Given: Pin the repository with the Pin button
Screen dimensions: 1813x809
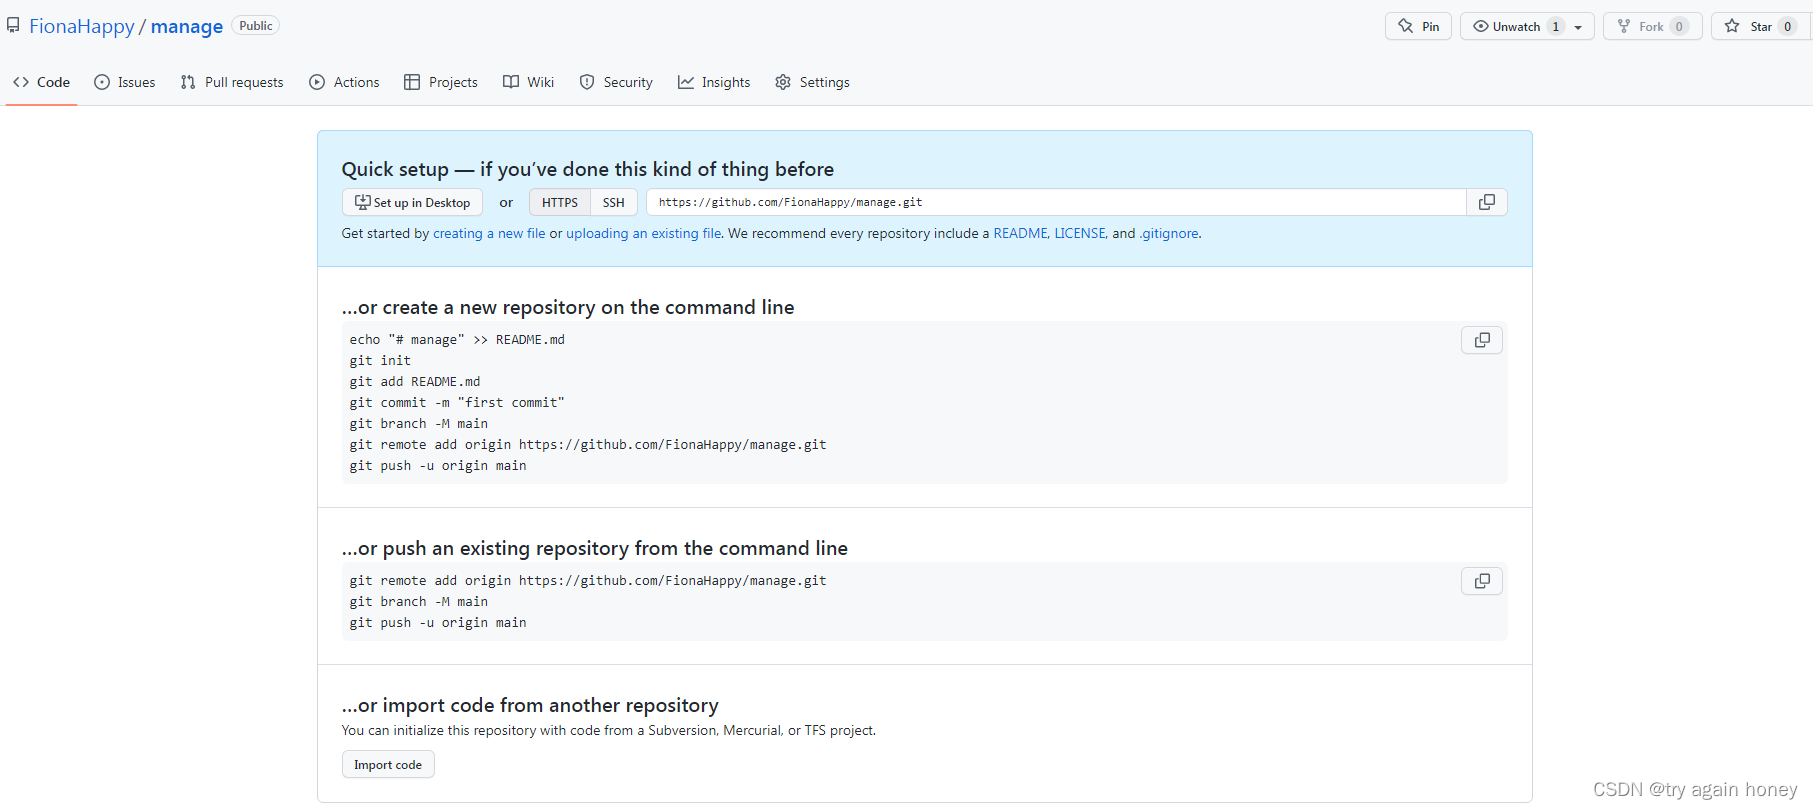Looking at the screenshot, I should (1418, 26).
